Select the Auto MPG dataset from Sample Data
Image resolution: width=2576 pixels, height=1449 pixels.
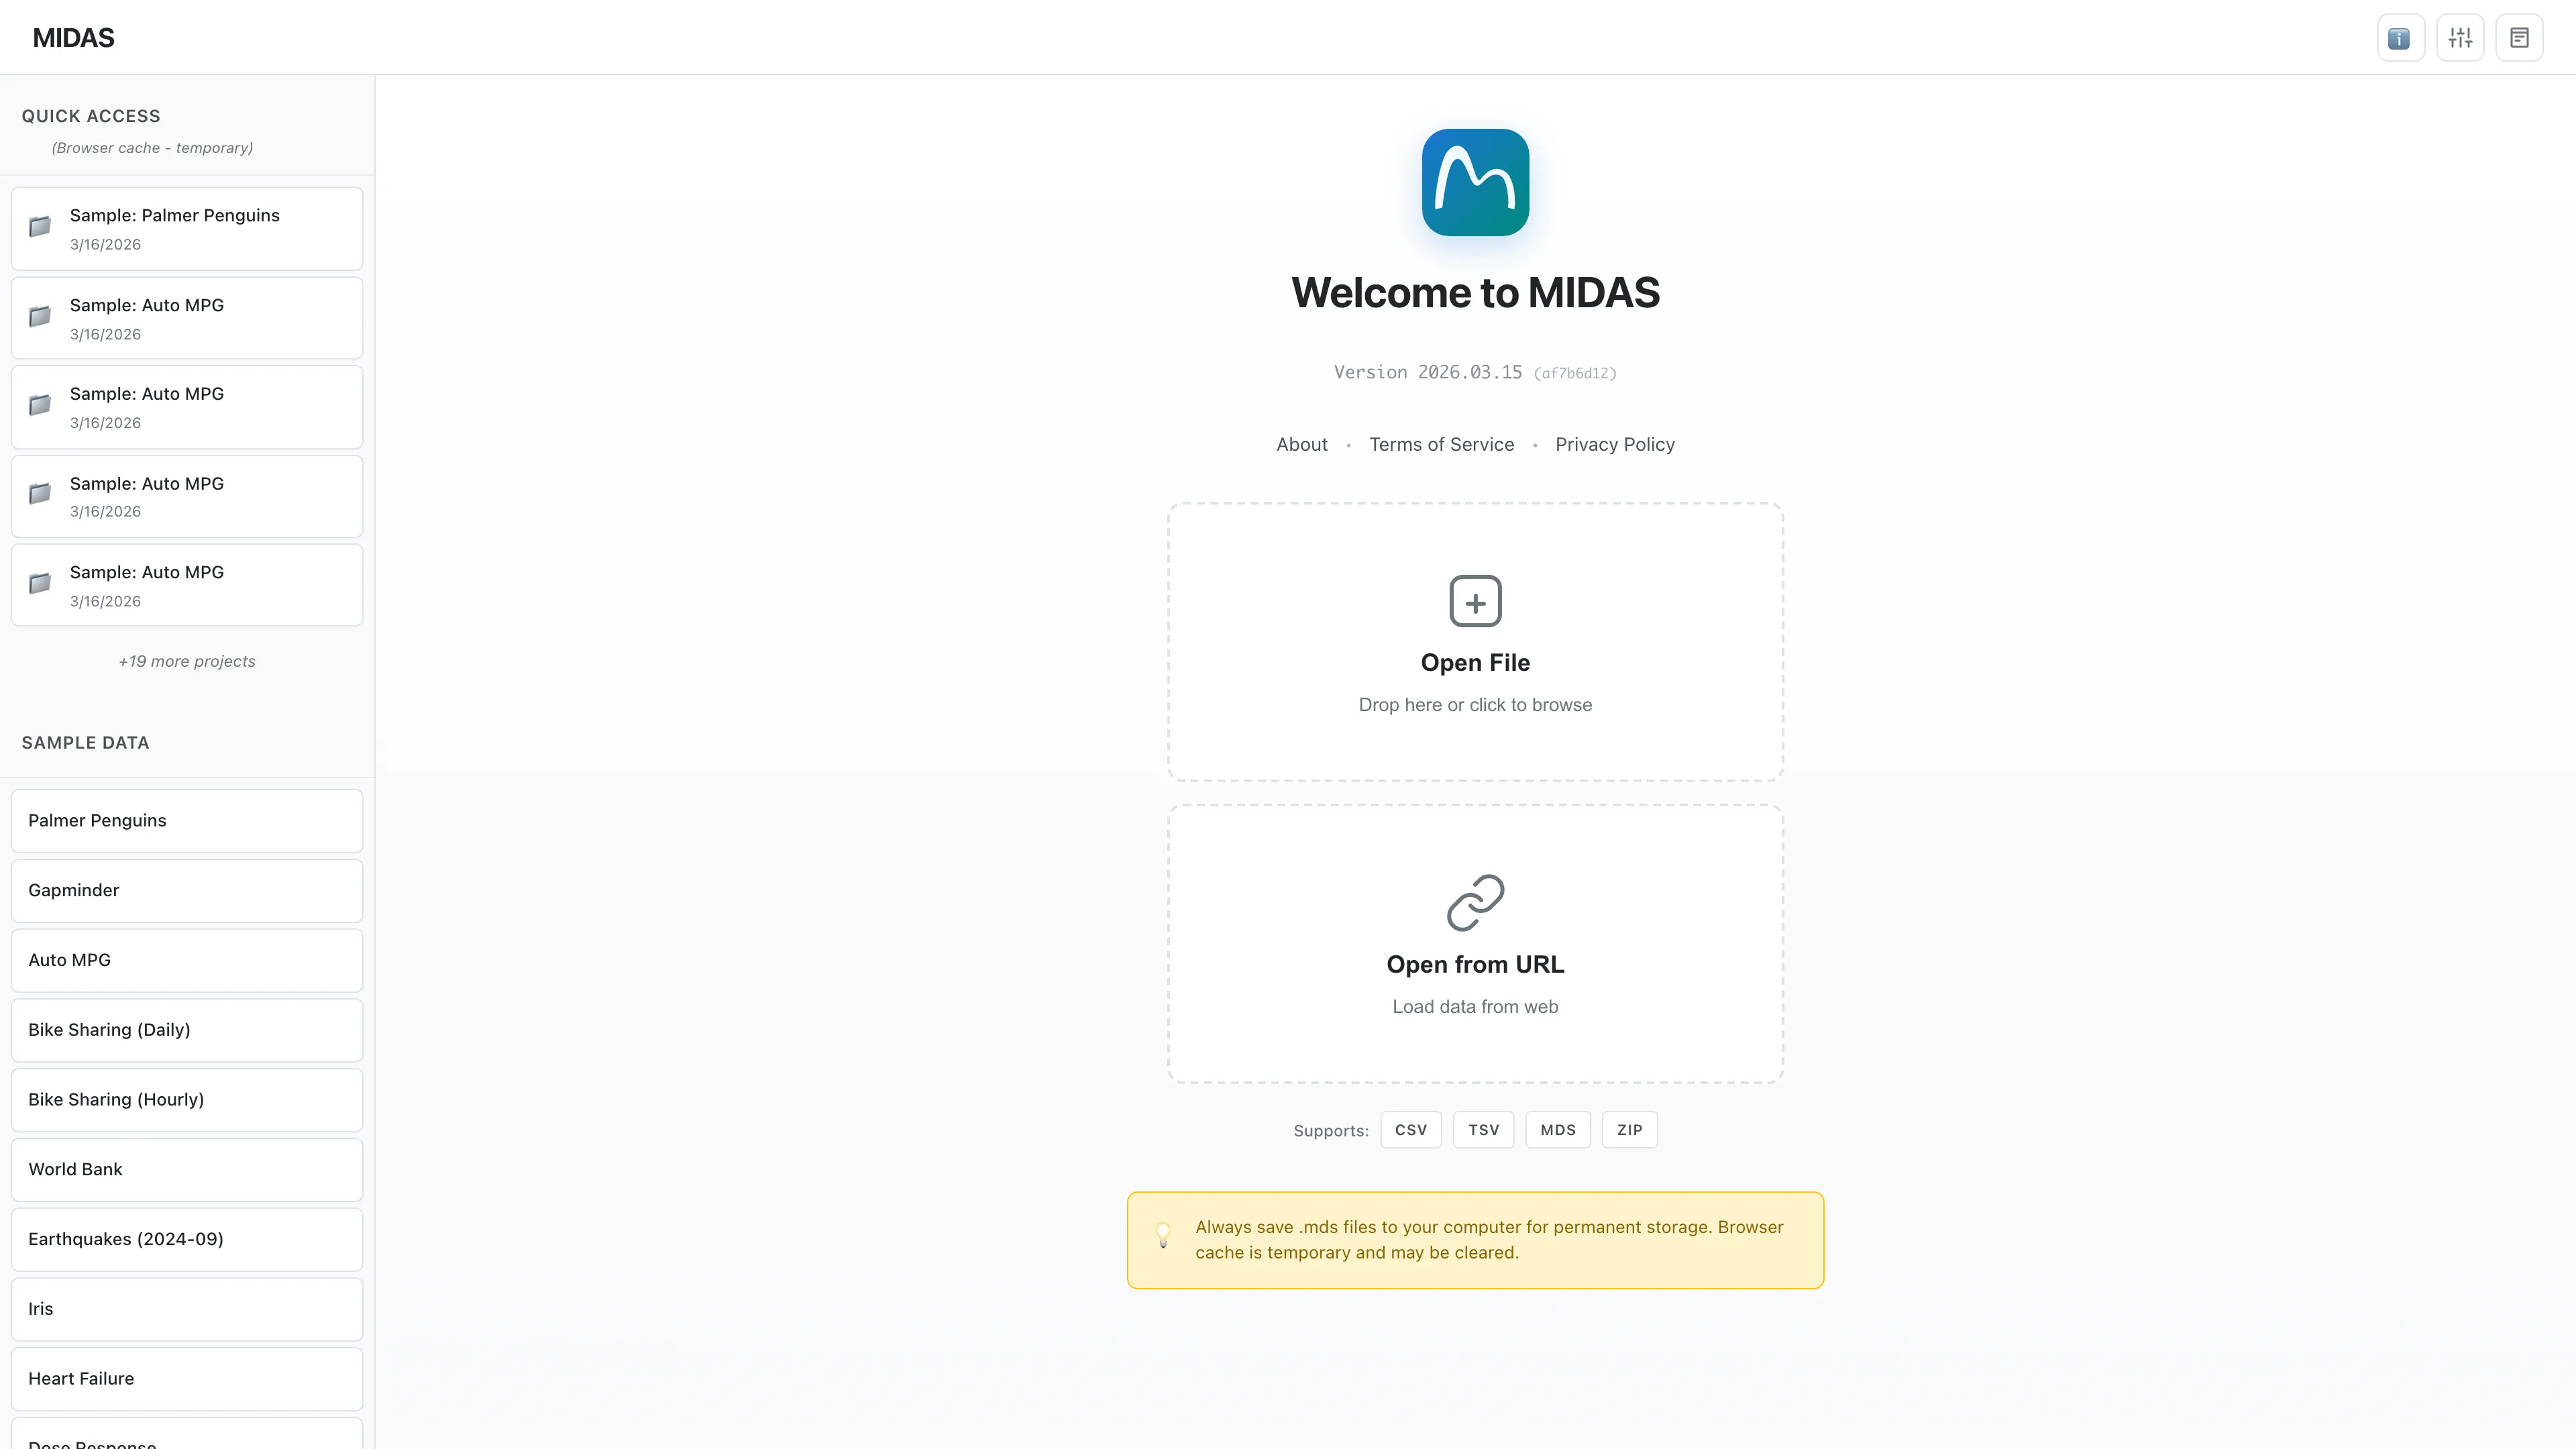click(186, 959)
